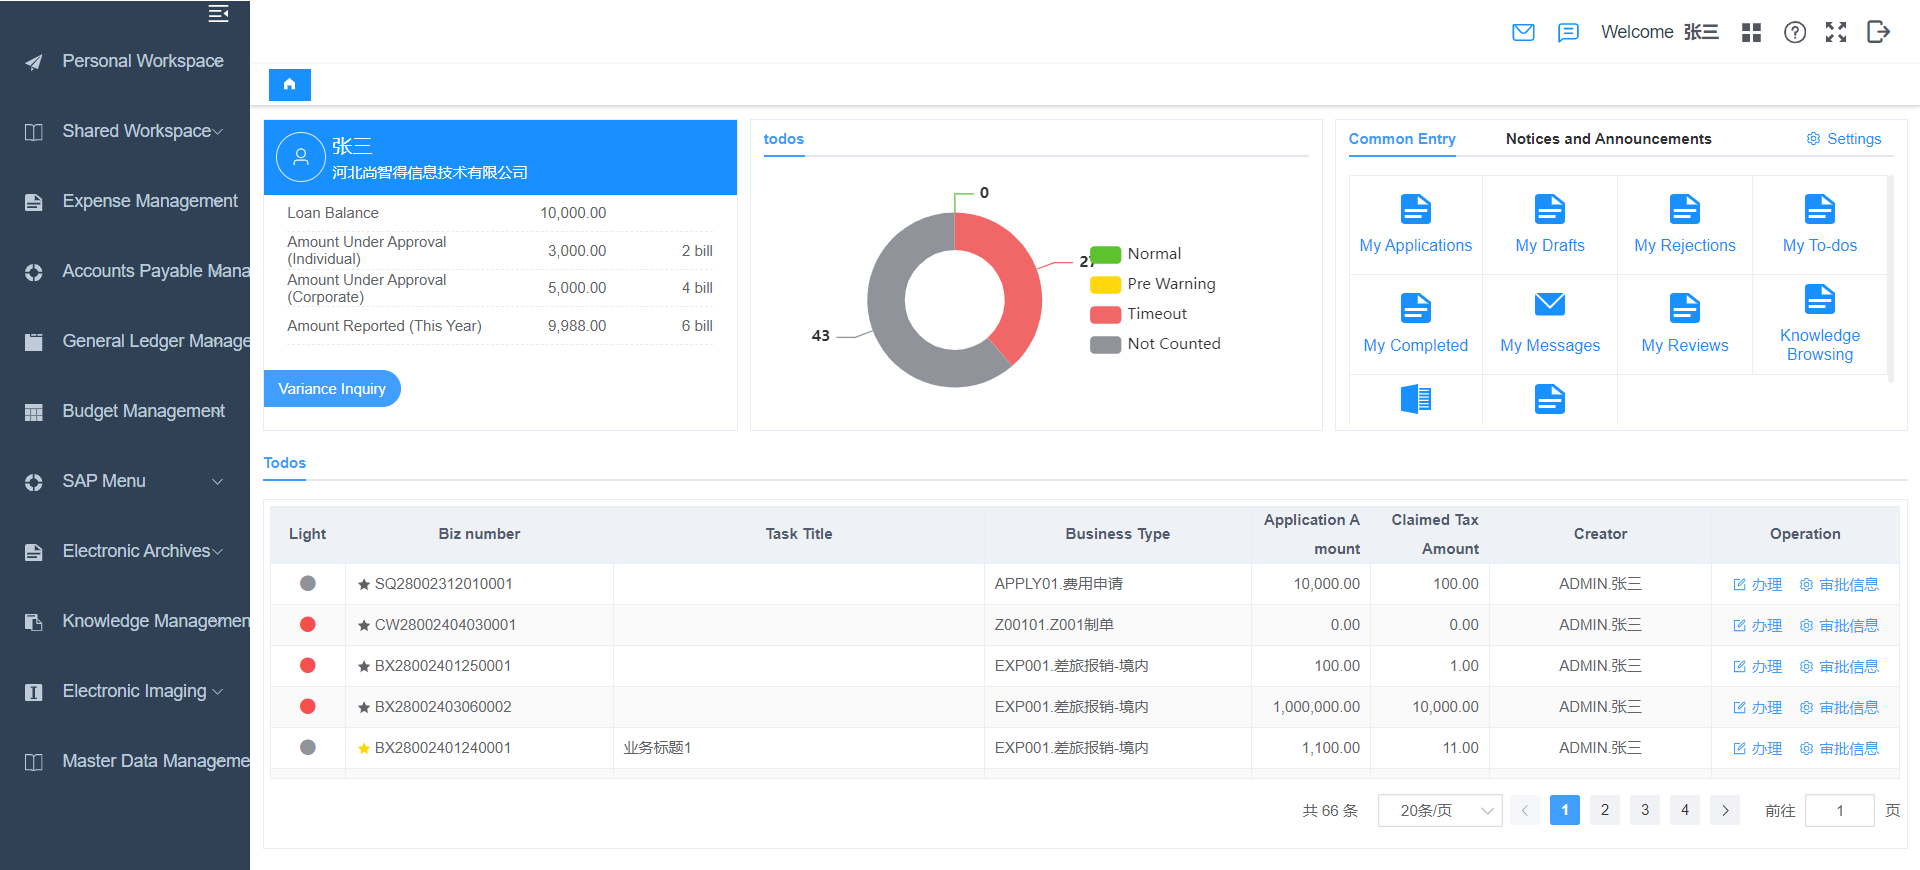Expand Shared Workspace in sidebar
Image resolution: width=1920 pixels, height=870 pixels.
(x=125, y=131)
